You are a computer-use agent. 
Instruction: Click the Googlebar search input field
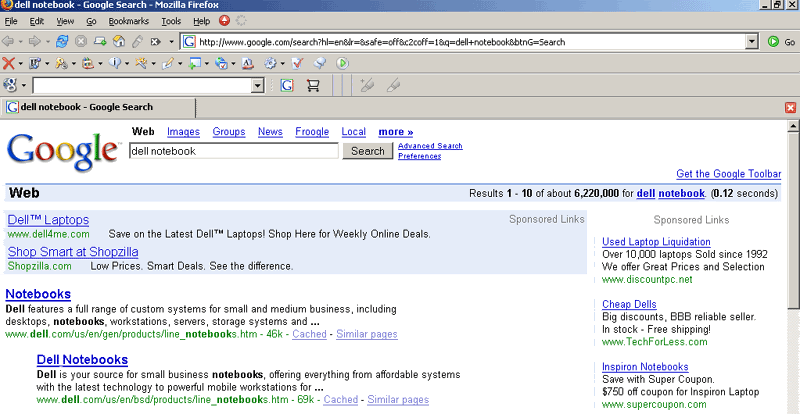tap(142, 86)
